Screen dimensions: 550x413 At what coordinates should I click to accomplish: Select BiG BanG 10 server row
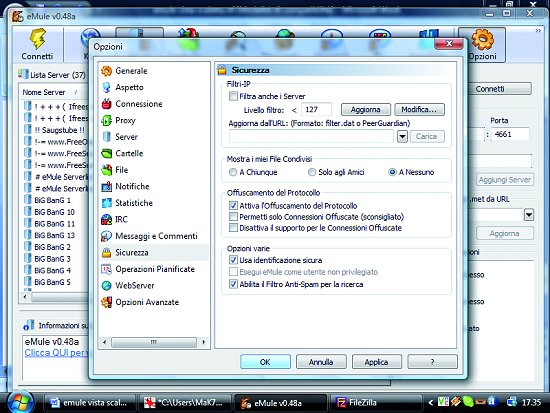[54, 212]
